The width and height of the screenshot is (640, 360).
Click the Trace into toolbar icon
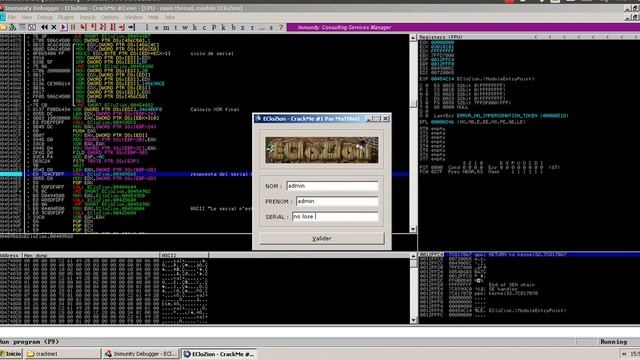pos(103,27)
